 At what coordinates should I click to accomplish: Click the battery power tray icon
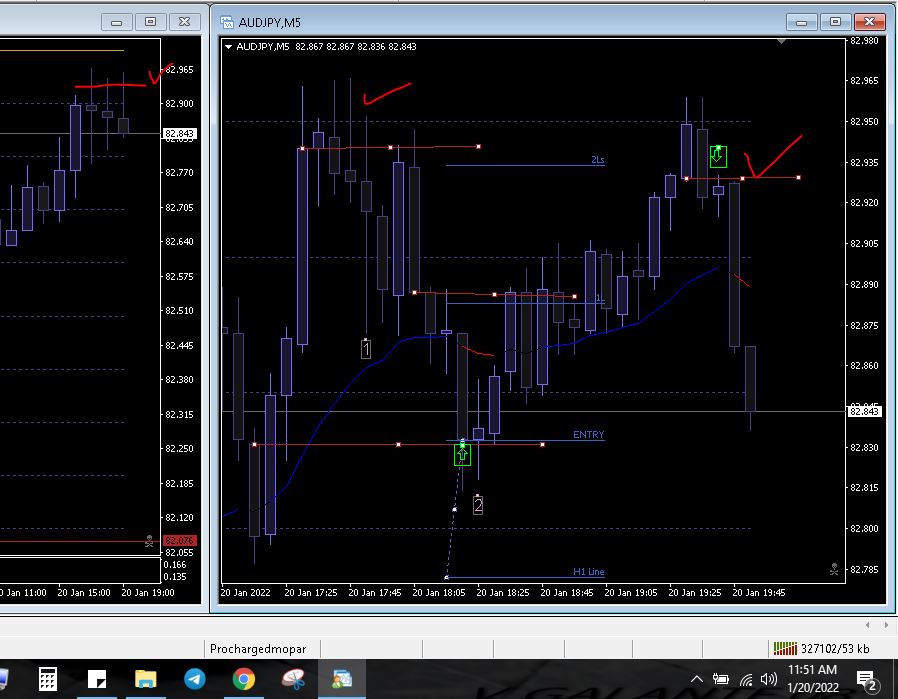[720, 680]
